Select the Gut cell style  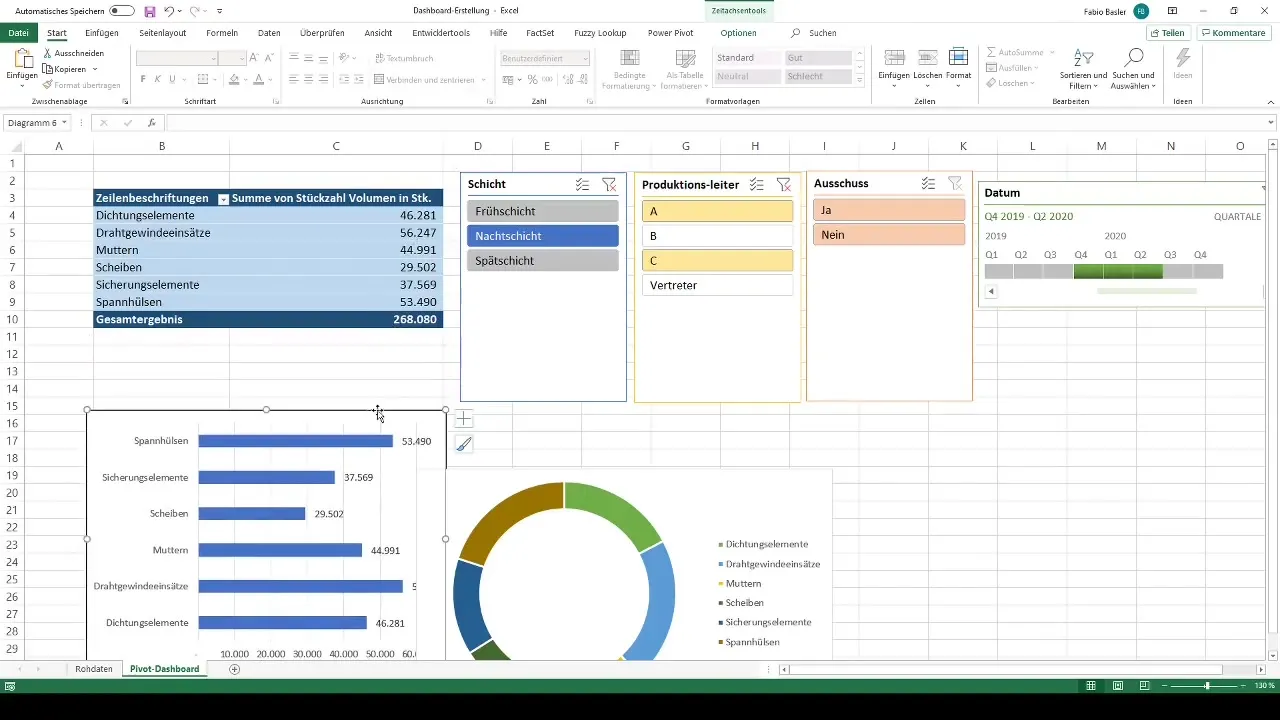(818, 59)
